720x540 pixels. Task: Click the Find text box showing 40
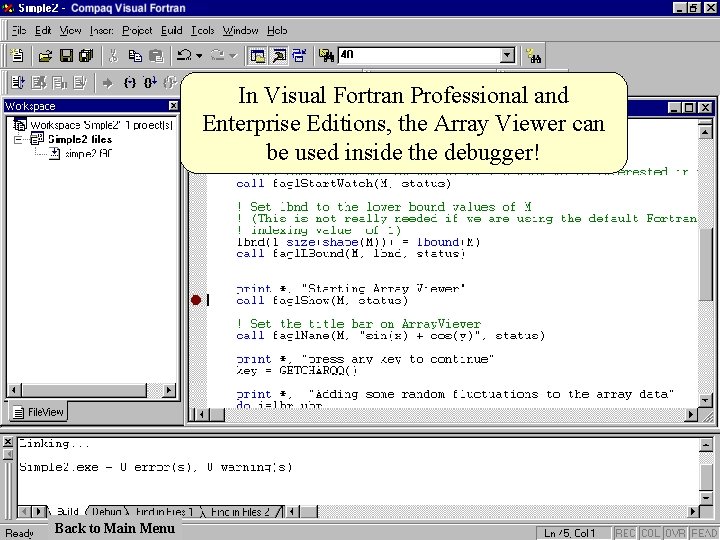point(419,56)
